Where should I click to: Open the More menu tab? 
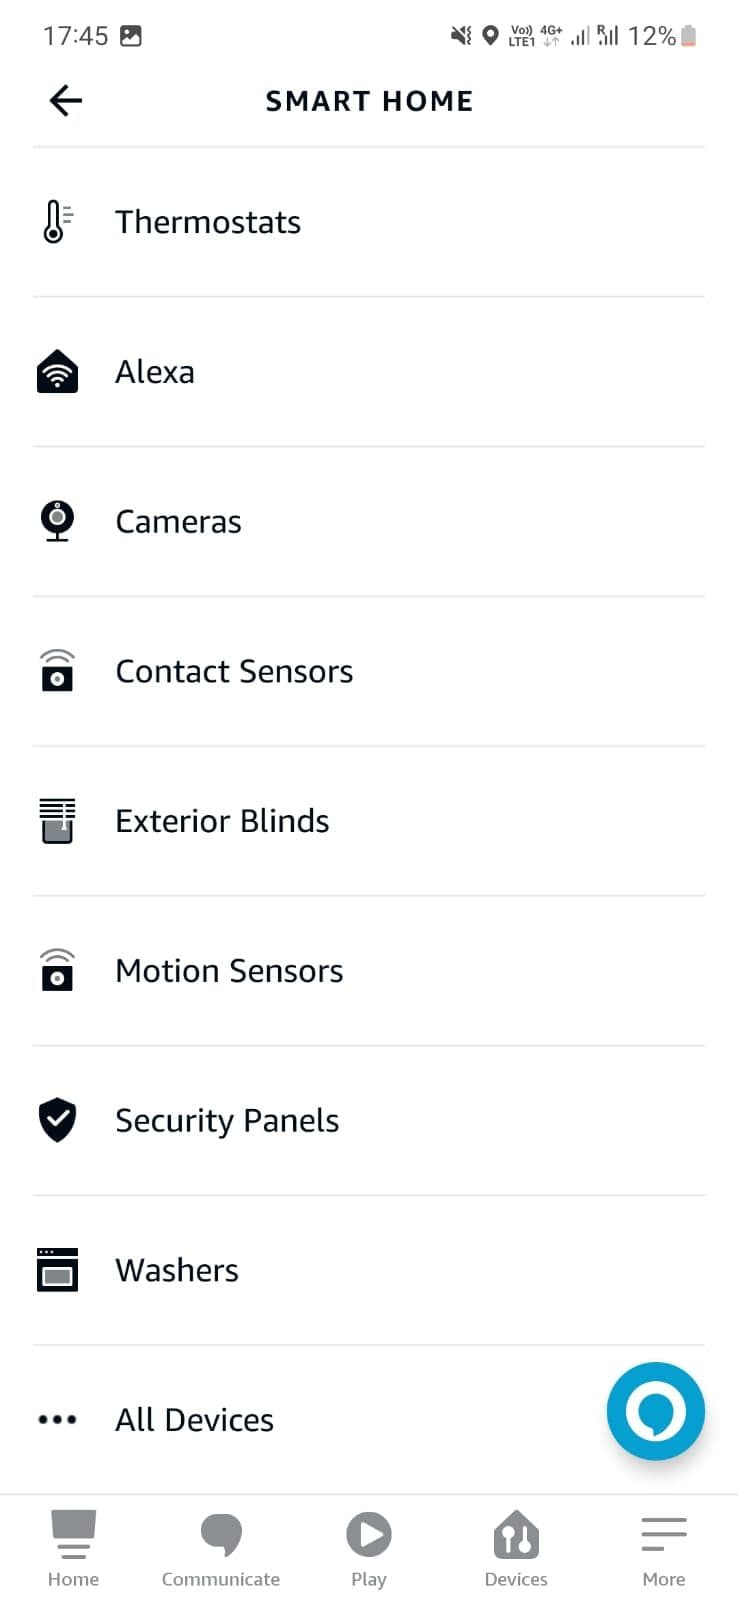(664, 1548)
